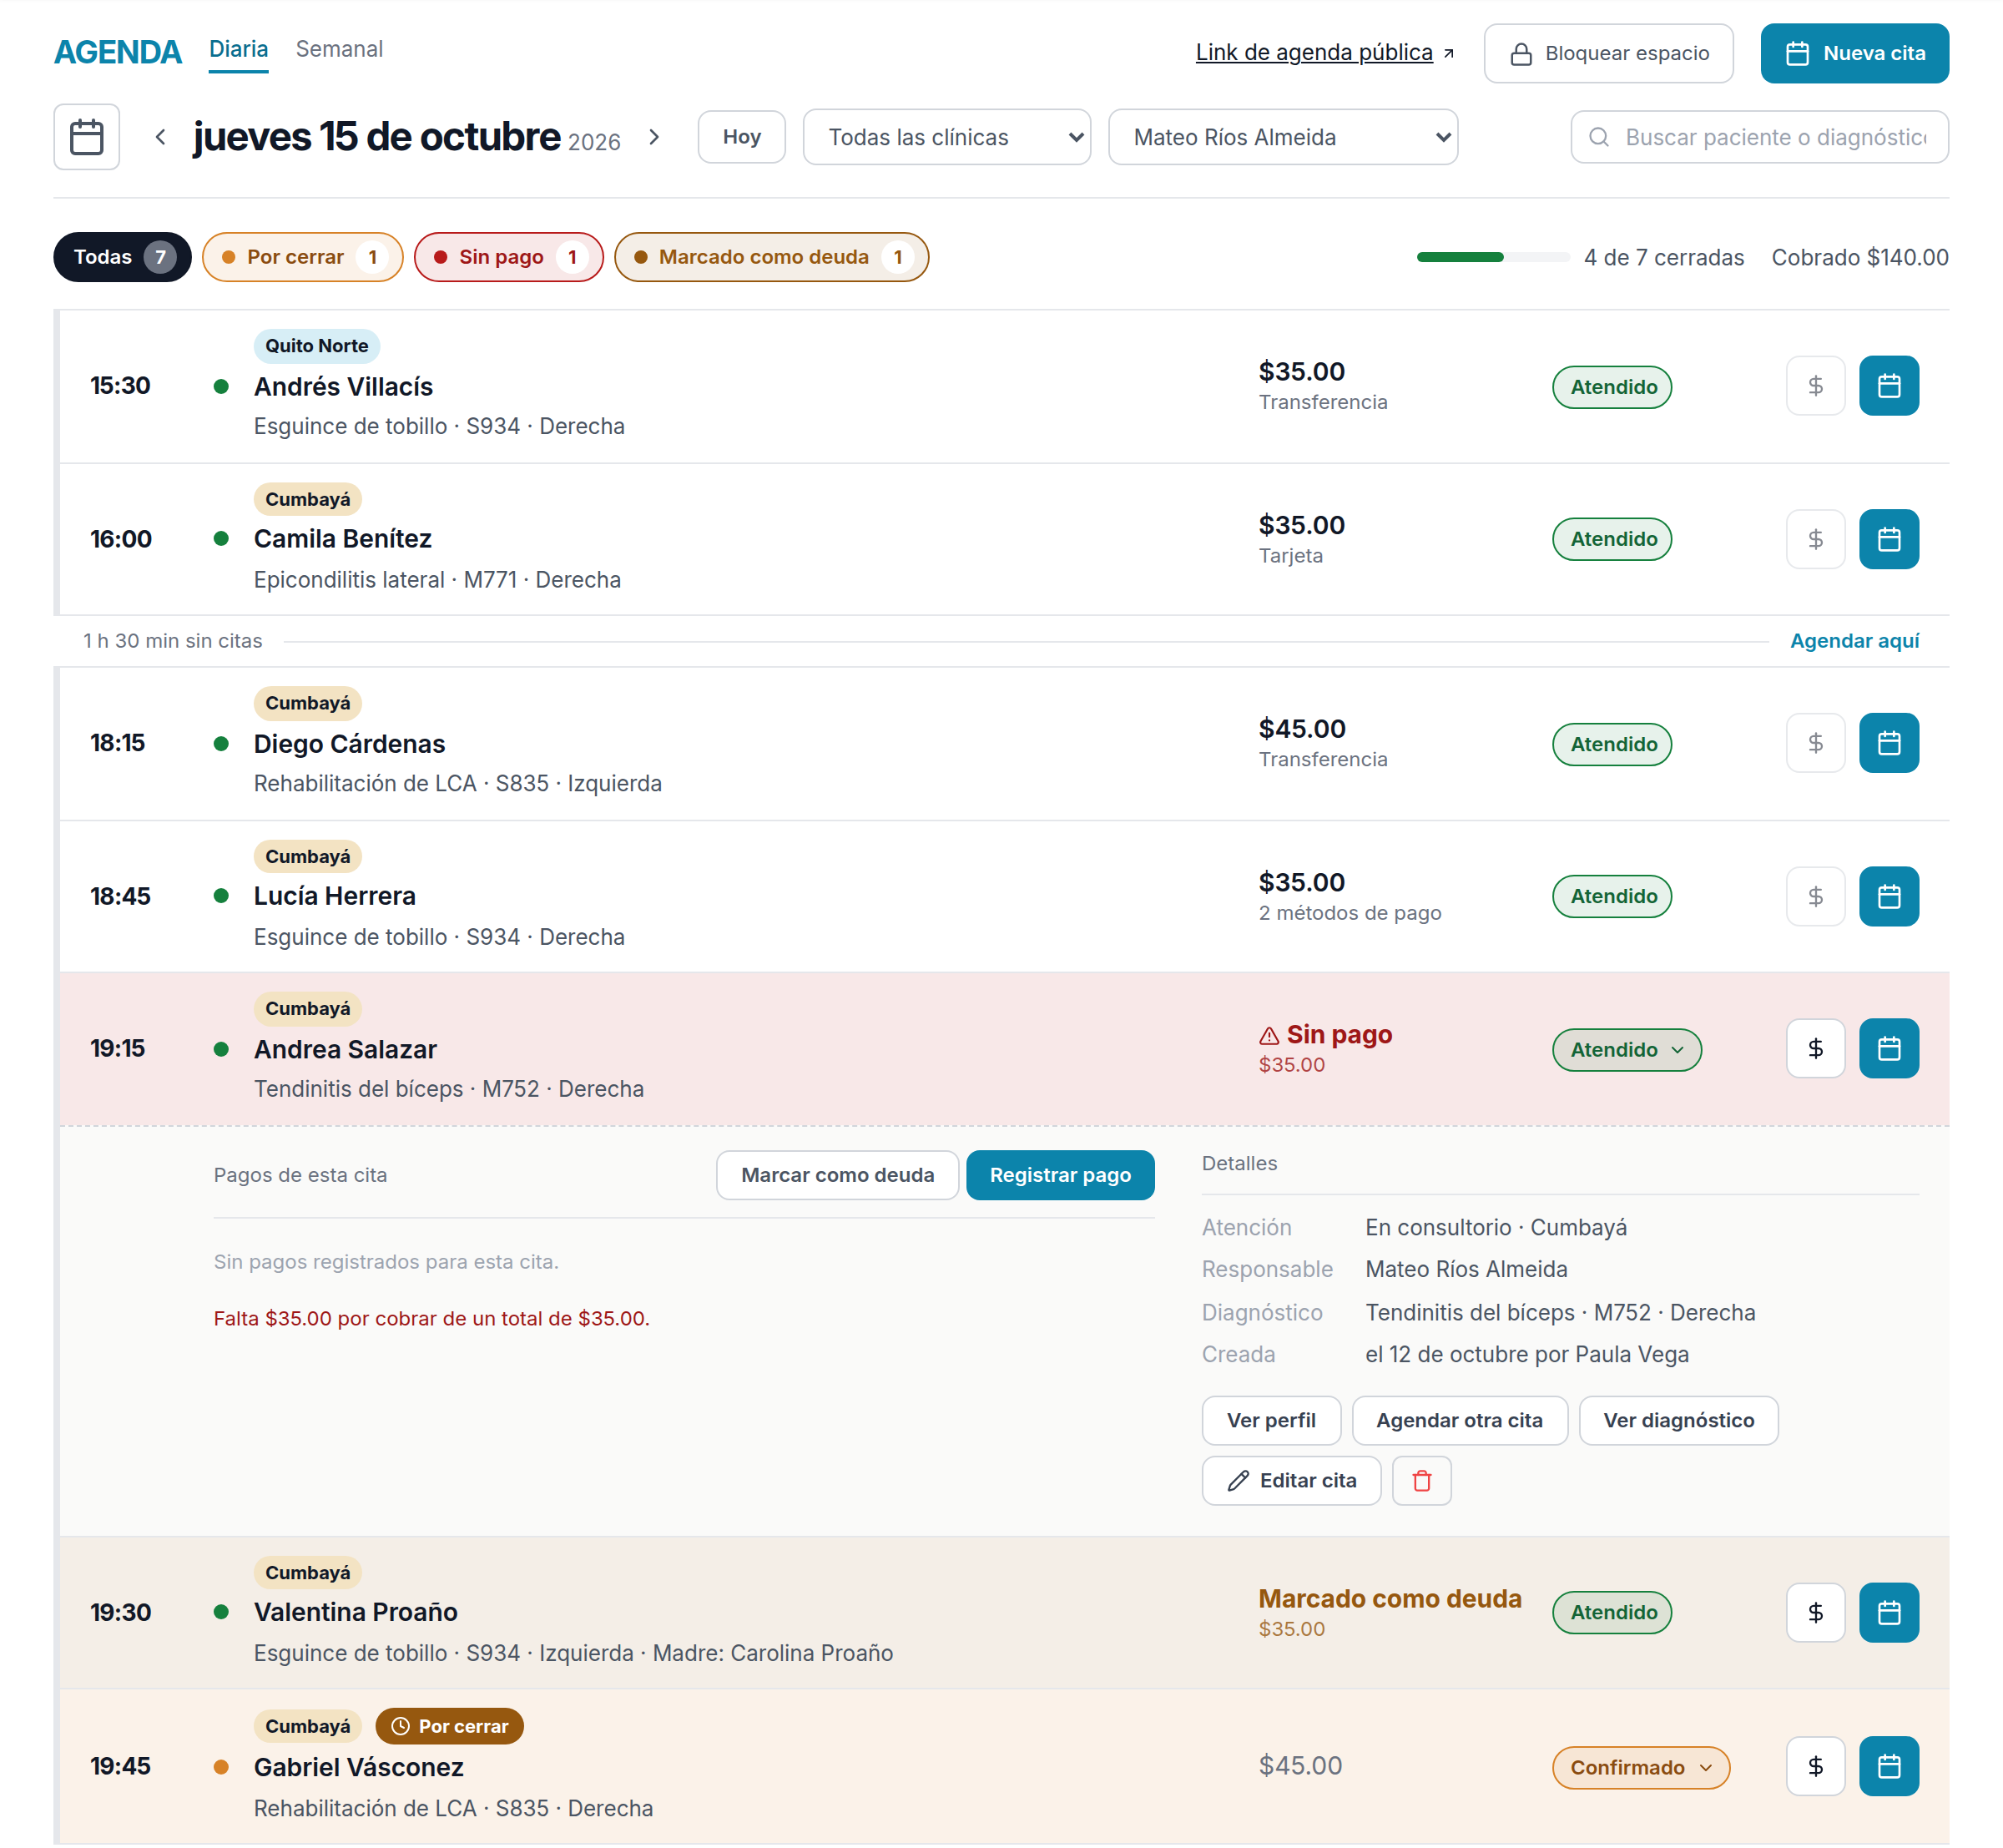Click calendar icon for Valentina Proaño
Screen dimensions: 2003x1848
(1889, 1613)
